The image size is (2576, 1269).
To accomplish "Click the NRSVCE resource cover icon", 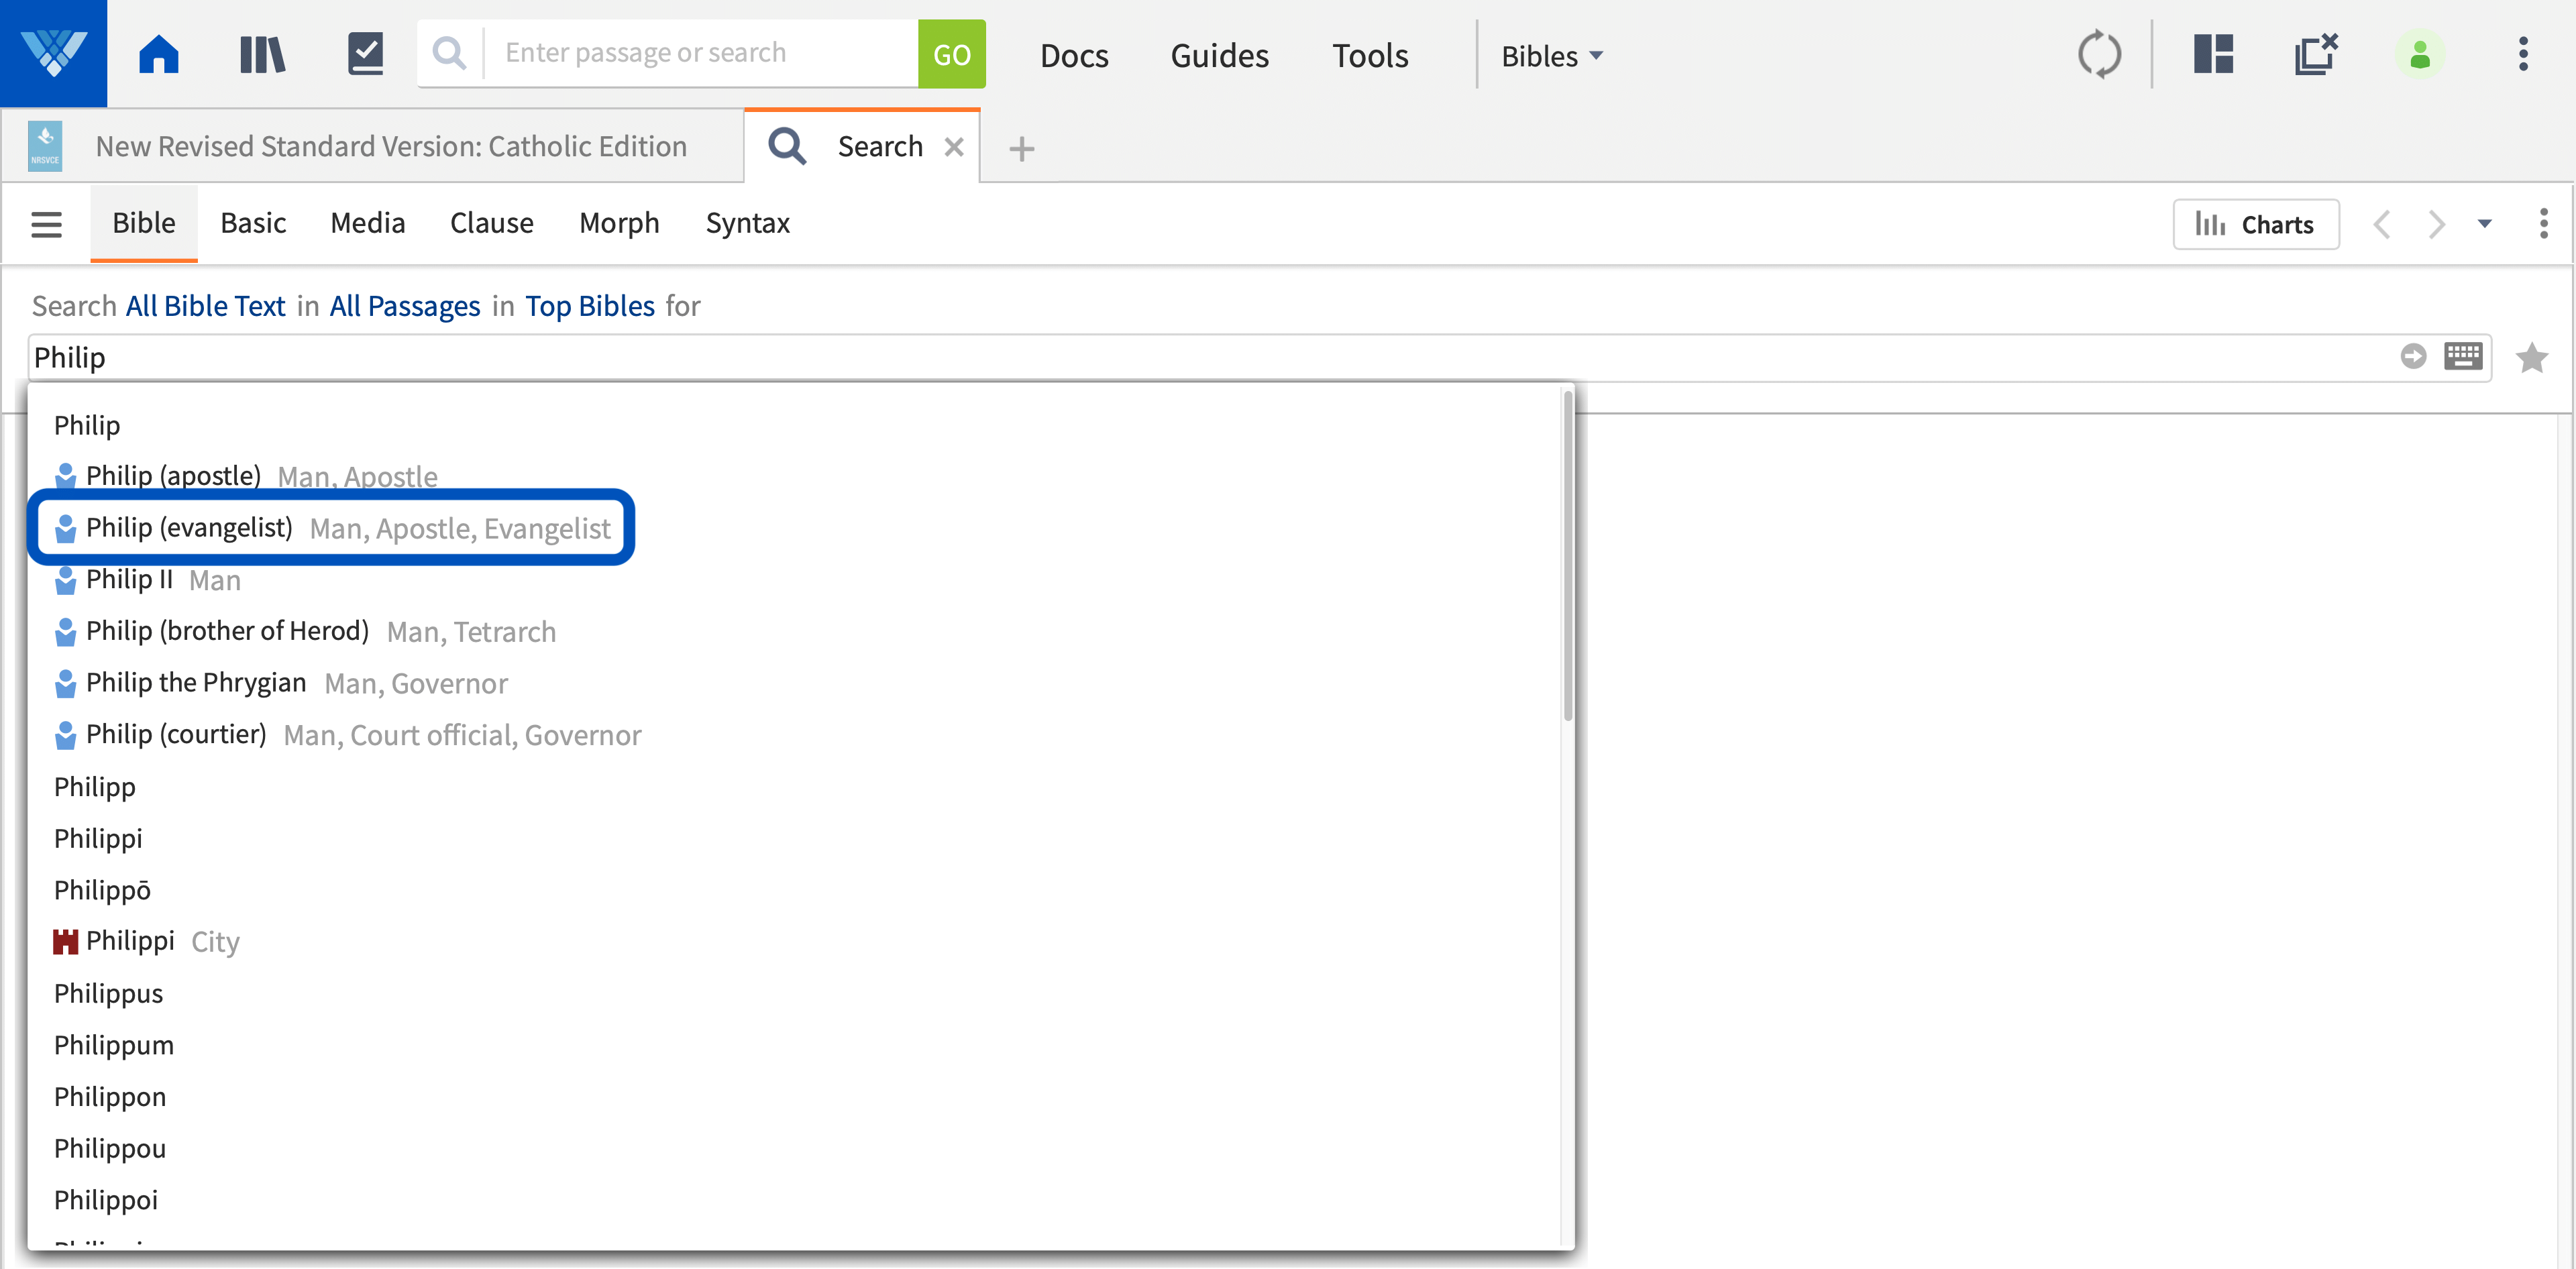I will click(45, 147).
